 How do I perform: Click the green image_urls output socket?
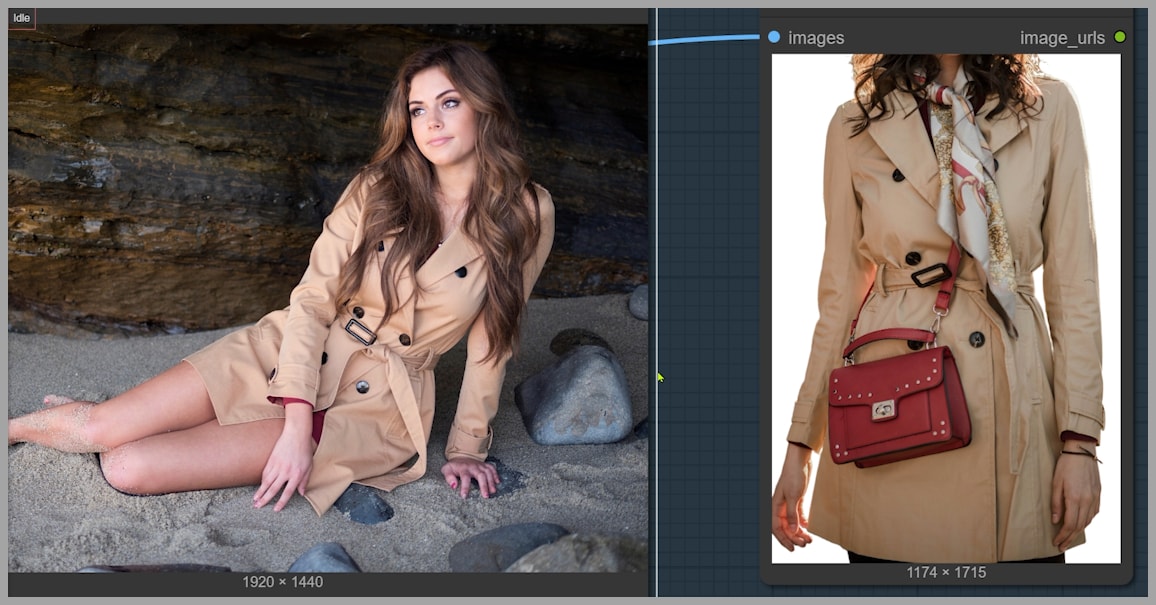coord(1119,37)
